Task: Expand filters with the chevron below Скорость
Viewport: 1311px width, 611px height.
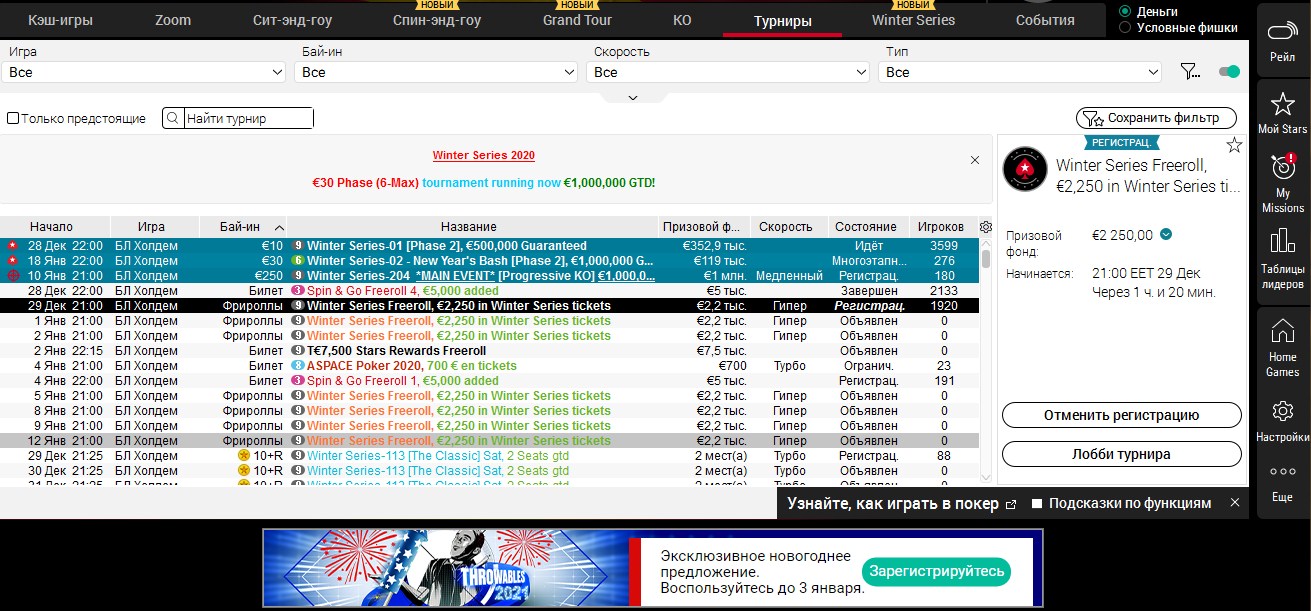Action: (632, 97)
